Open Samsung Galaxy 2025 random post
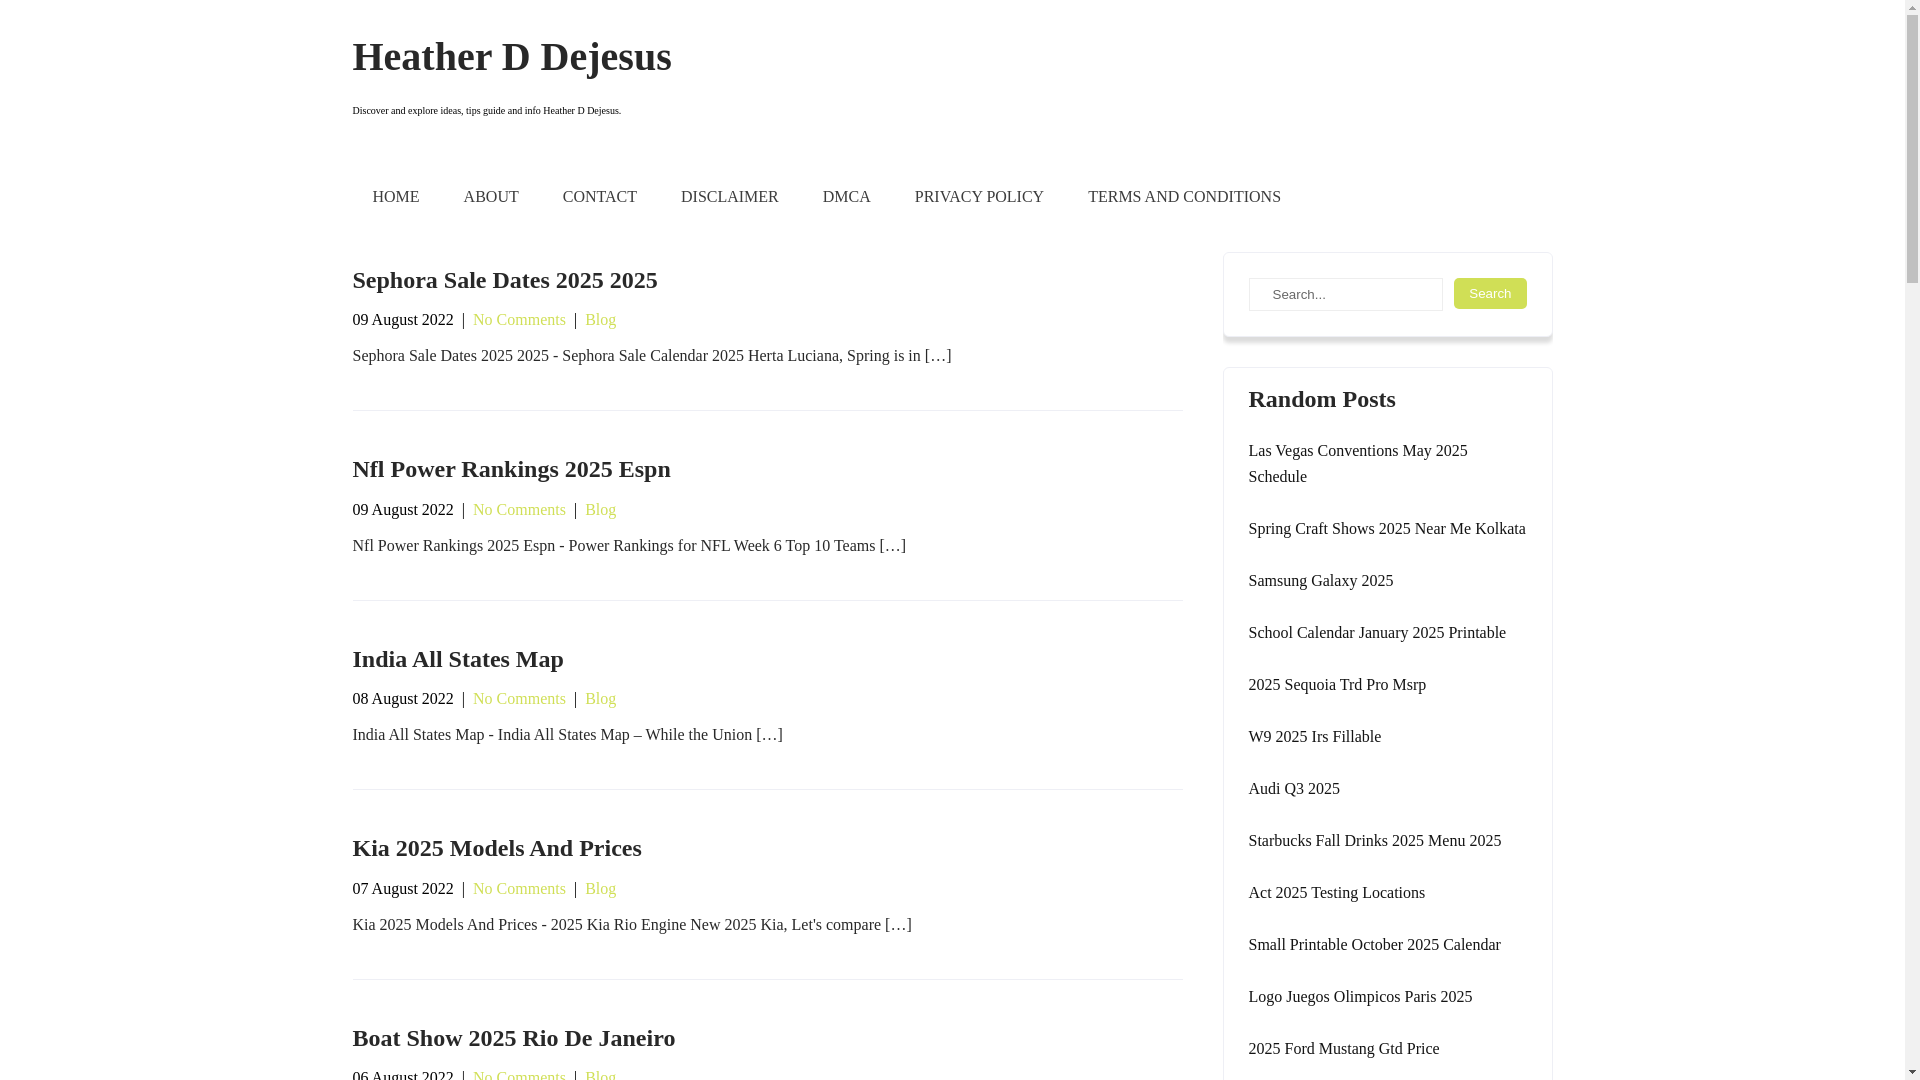The image size is (1920, 1080). [1320, 581]
